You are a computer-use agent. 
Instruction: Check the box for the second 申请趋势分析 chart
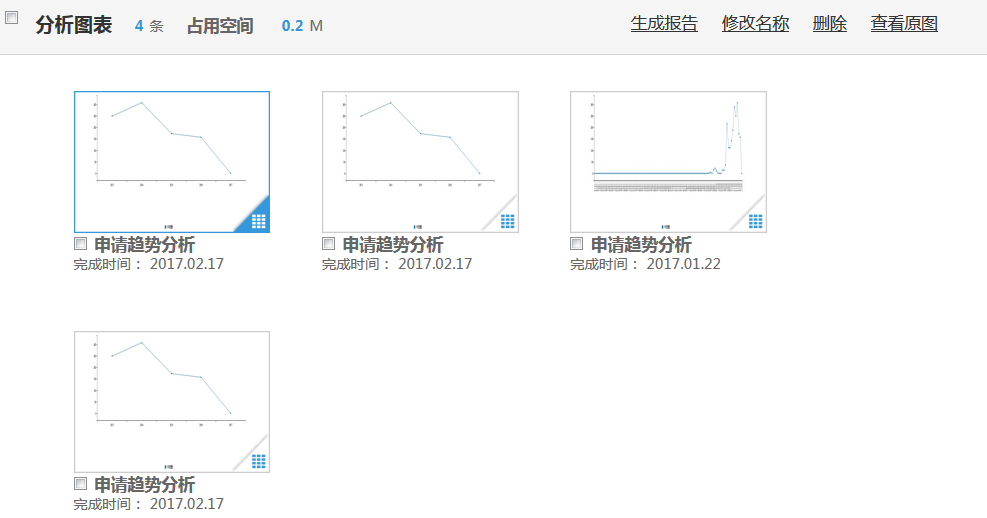pos(329,244)
